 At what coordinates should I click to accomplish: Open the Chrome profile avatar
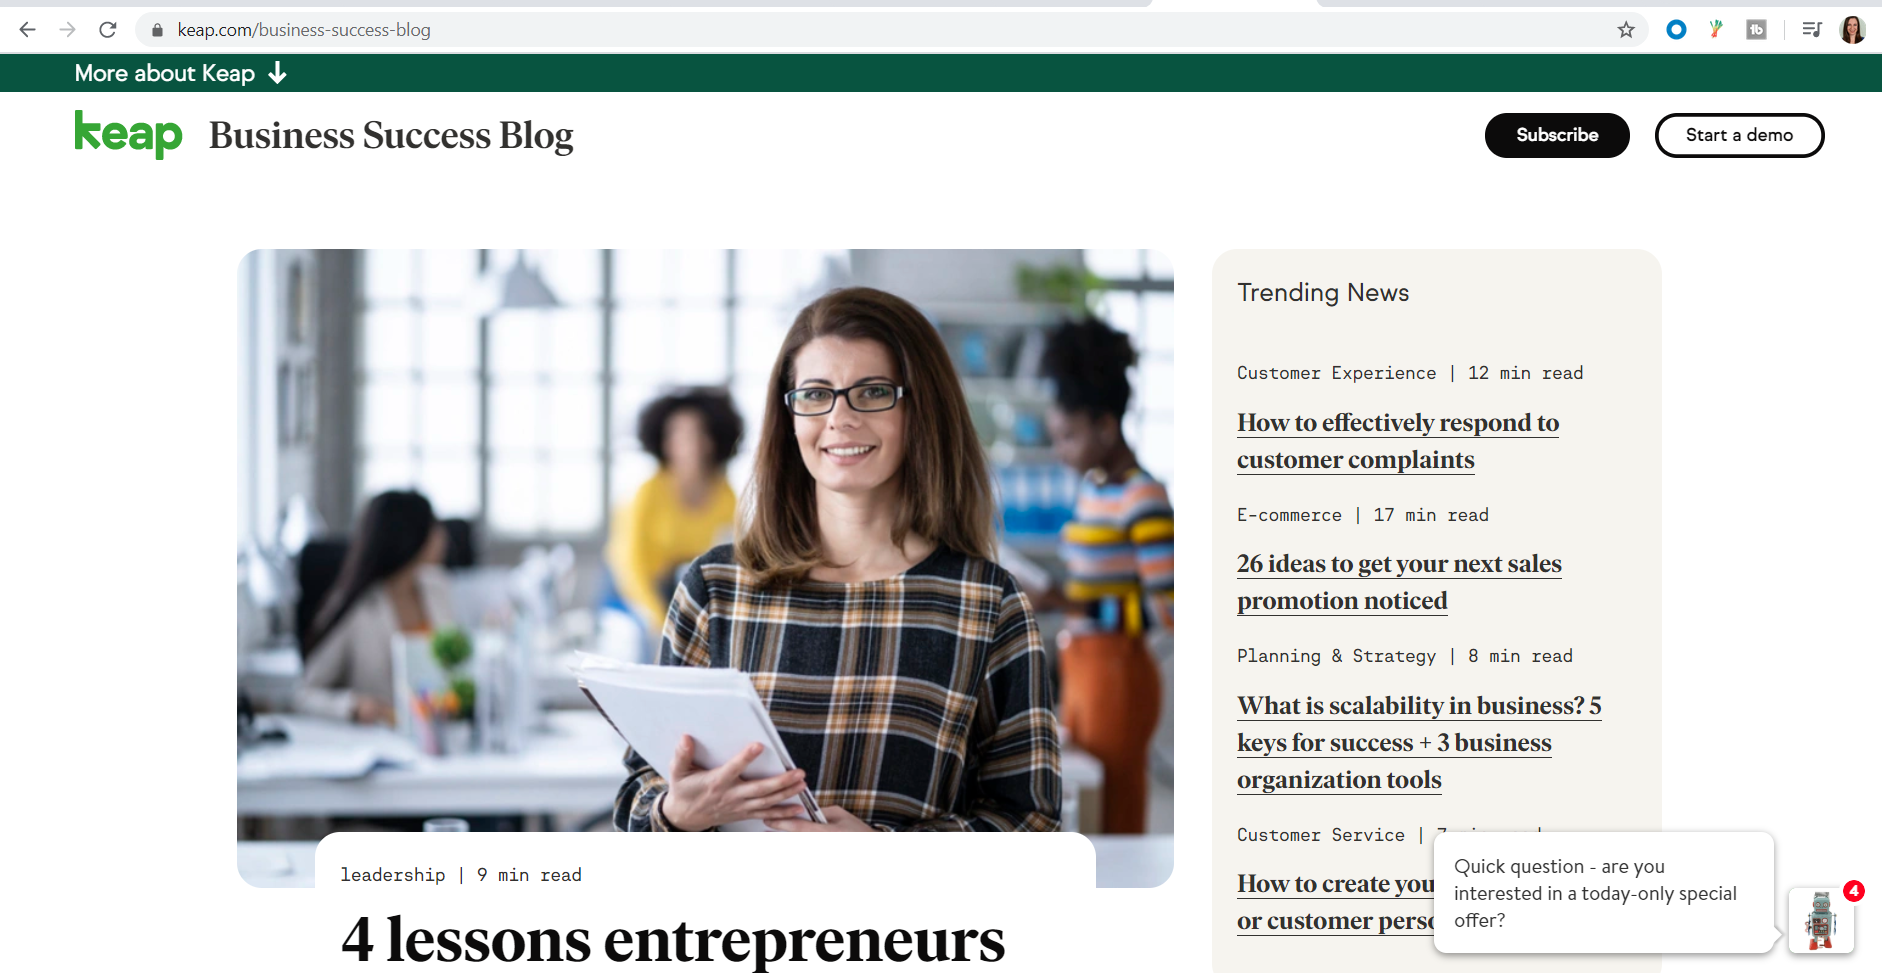[x=1852, y=30]
